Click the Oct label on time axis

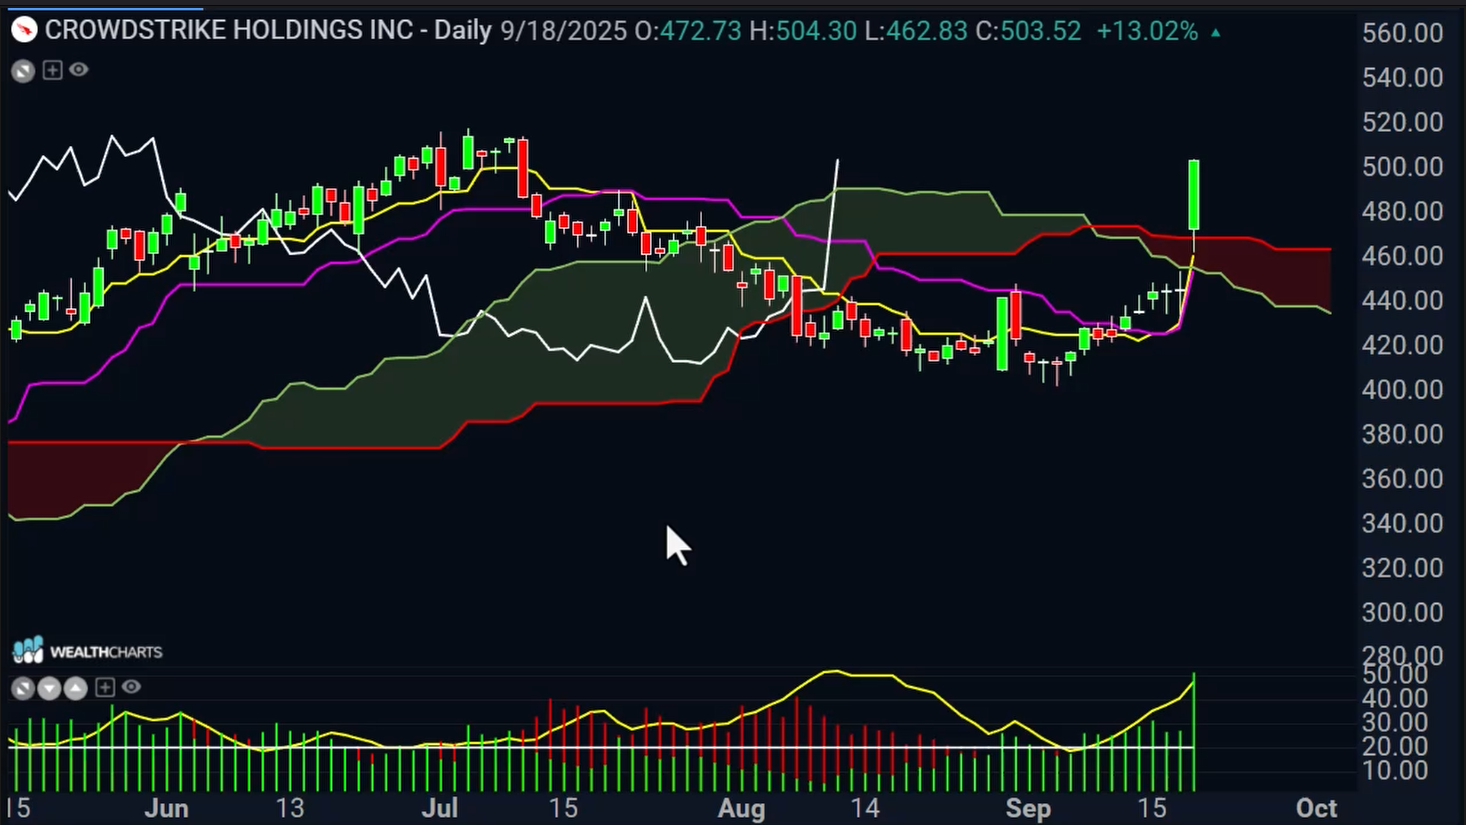pos(1316,808)
